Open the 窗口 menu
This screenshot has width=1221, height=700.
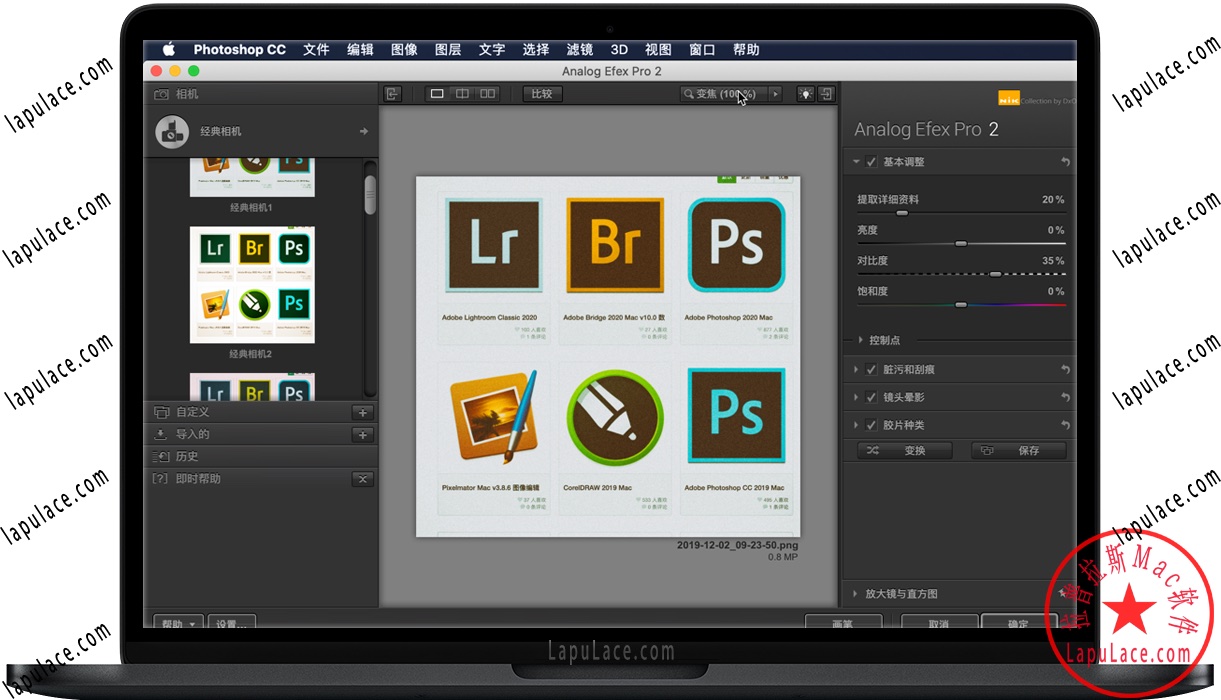click(x=702, y=49)
